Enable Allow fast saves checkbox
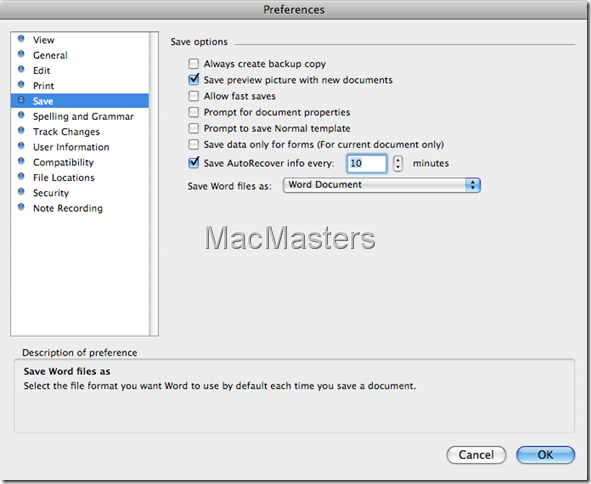The image size is (591, 484). (x=194, y=96)
